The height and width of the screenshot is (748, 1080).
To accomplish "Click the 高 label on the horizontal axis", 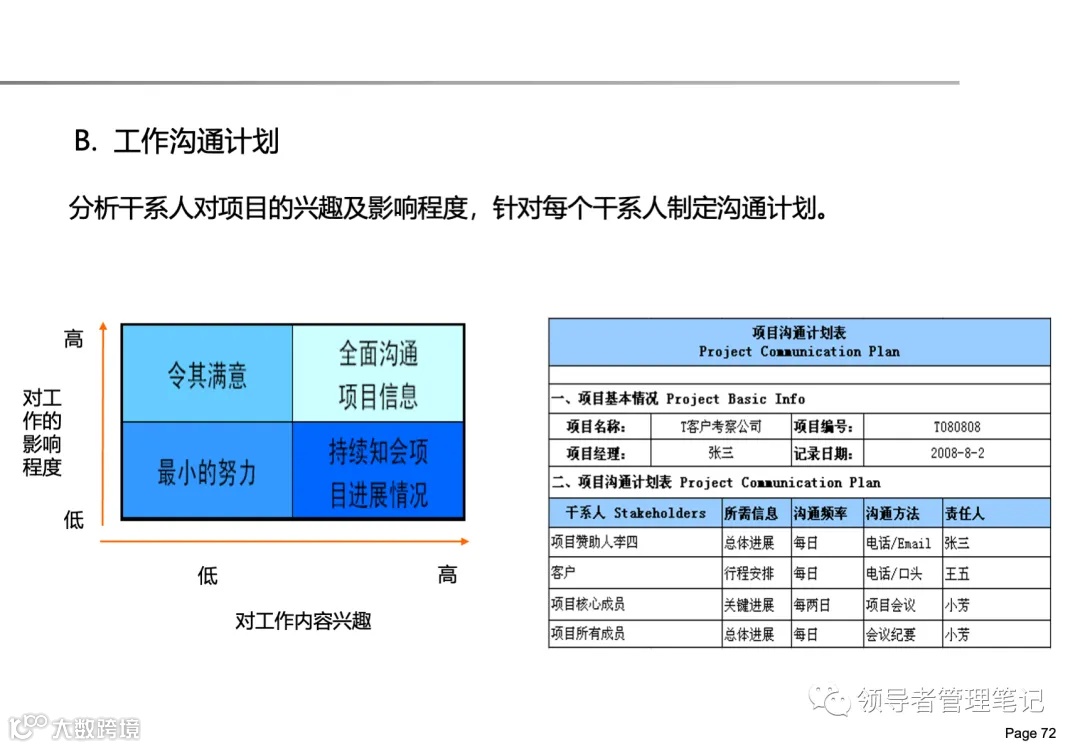I will tap(447, 574).
